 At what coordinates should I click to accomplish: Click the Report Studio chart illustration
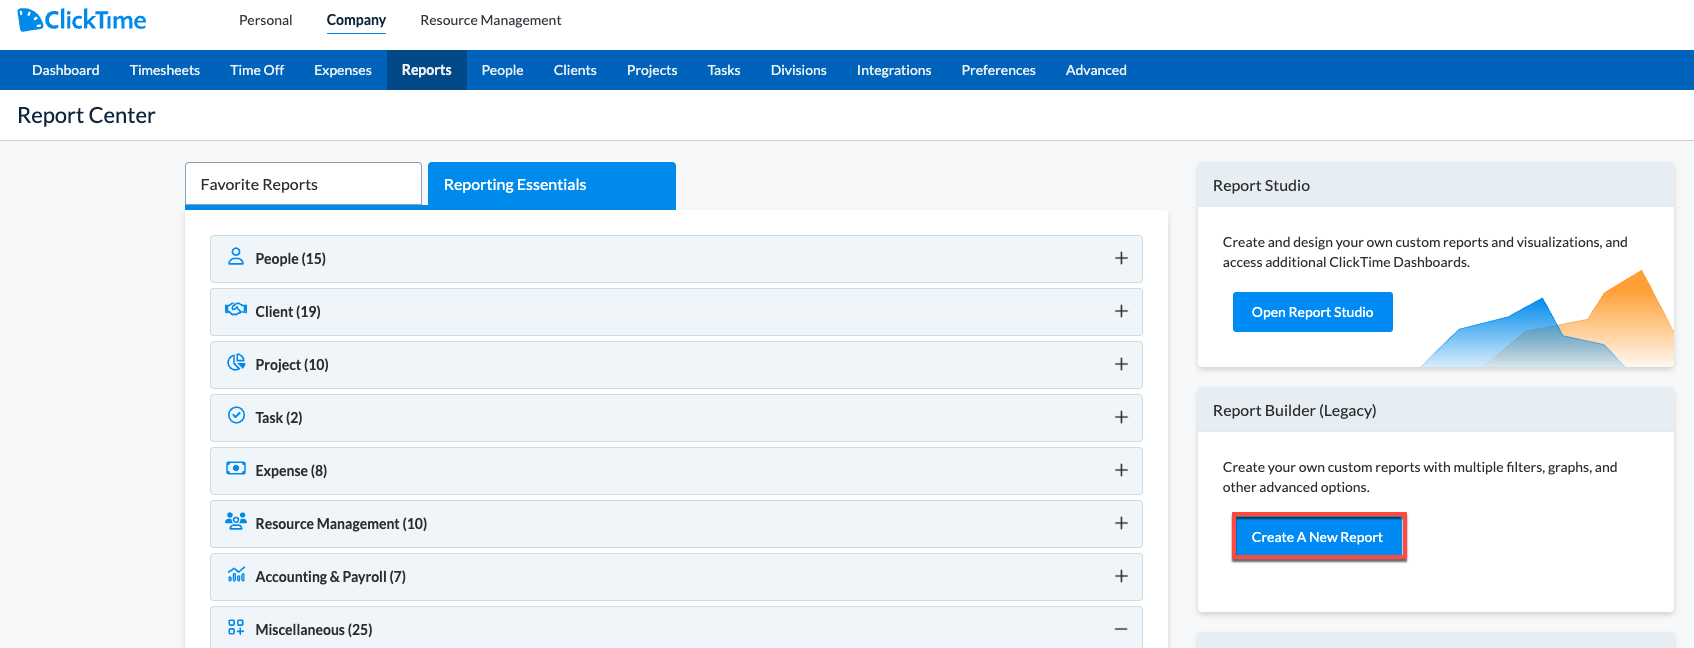coord(1547,319)
